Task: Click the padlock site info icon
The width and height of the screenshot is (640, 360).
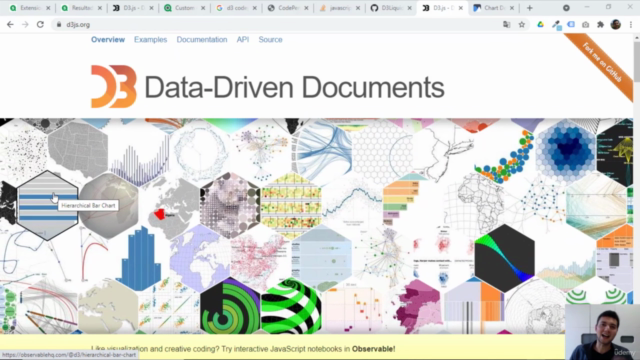Action: click(59, 24)
